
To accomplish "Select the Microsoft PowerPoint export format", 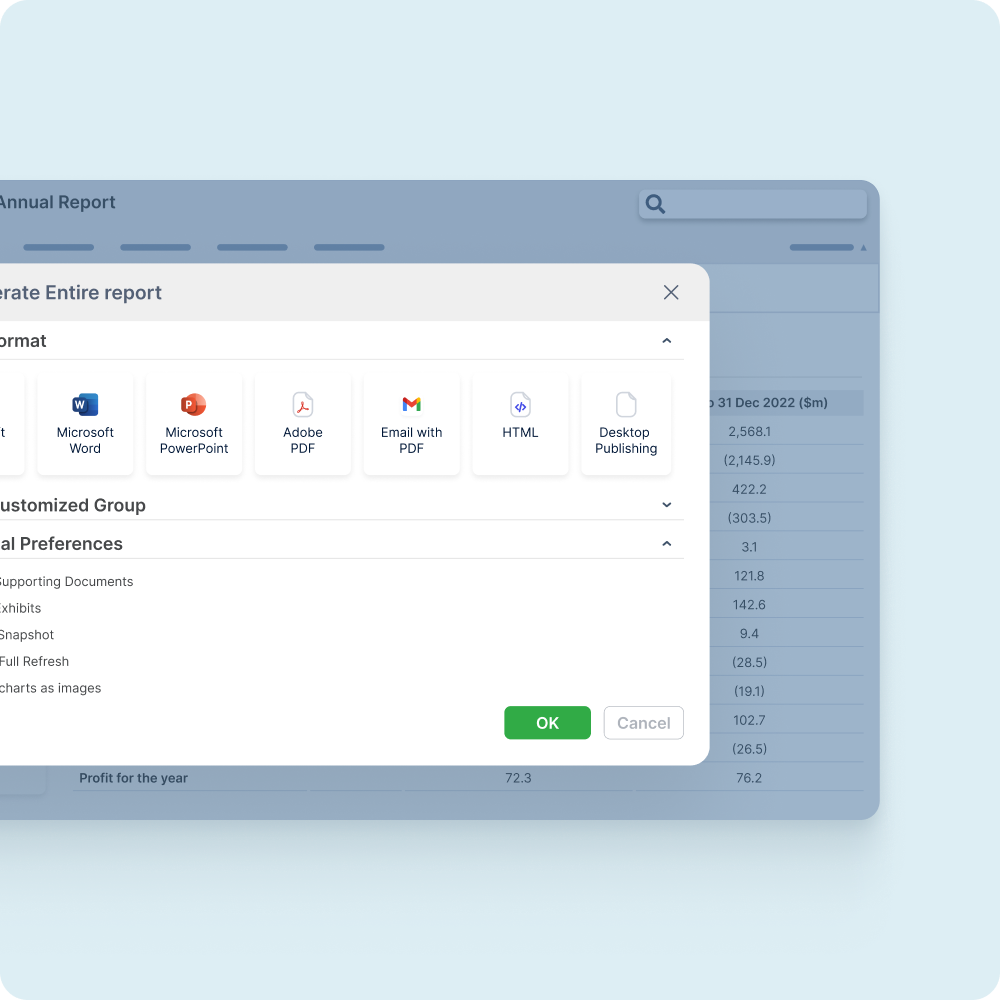I will 193,424.
